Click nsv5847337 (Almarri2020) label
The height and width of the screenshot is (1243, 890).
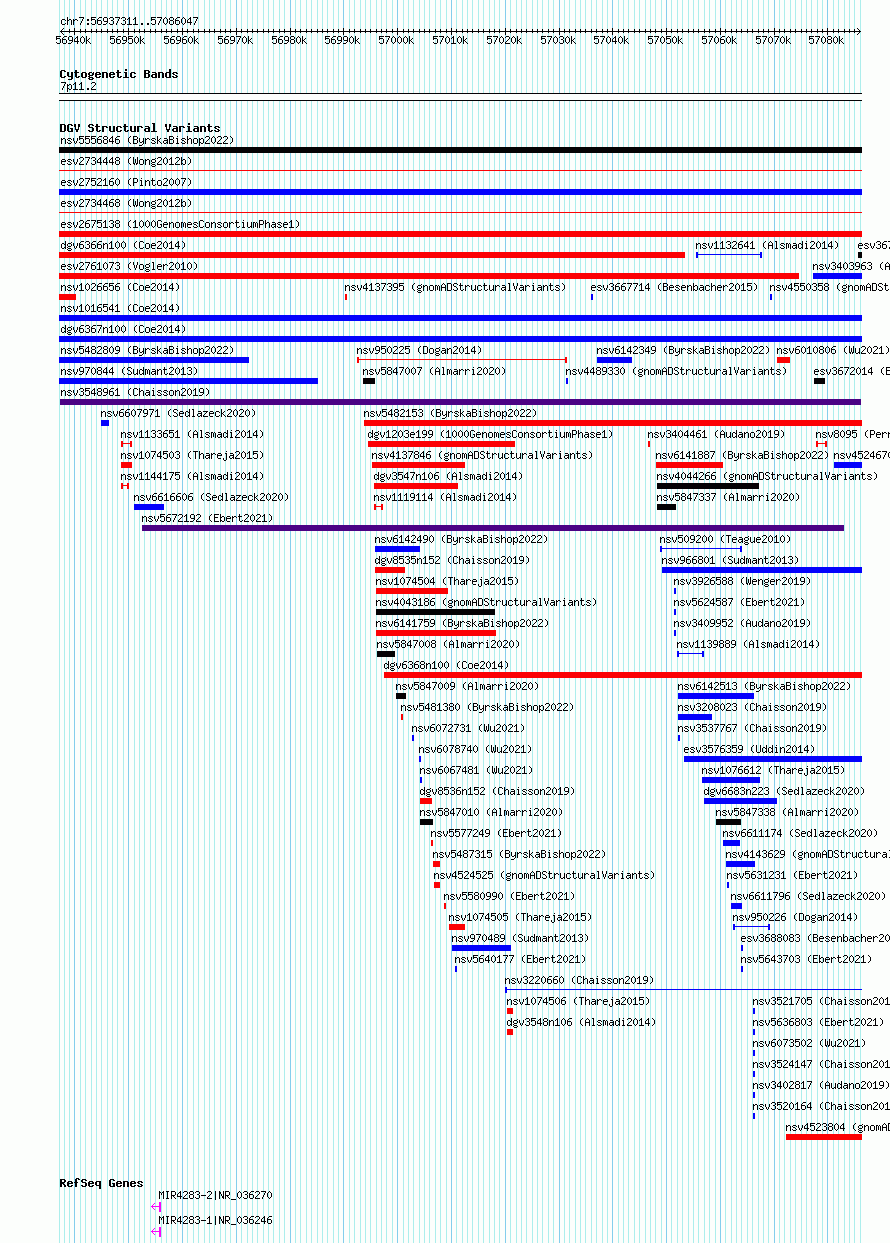[x=728, y=497]
